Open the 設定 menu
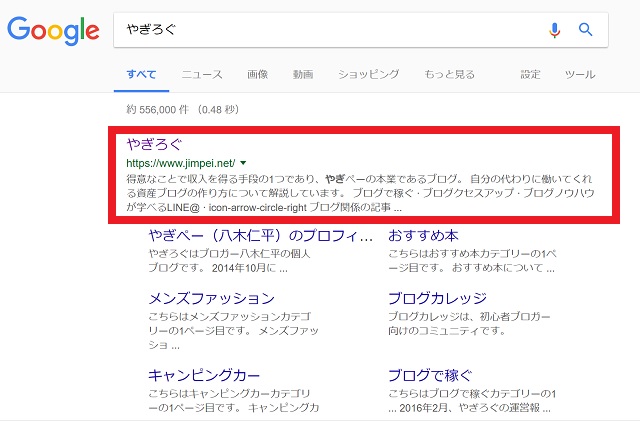Viewport: 640px width, 421px height. [x=530, y=75]
